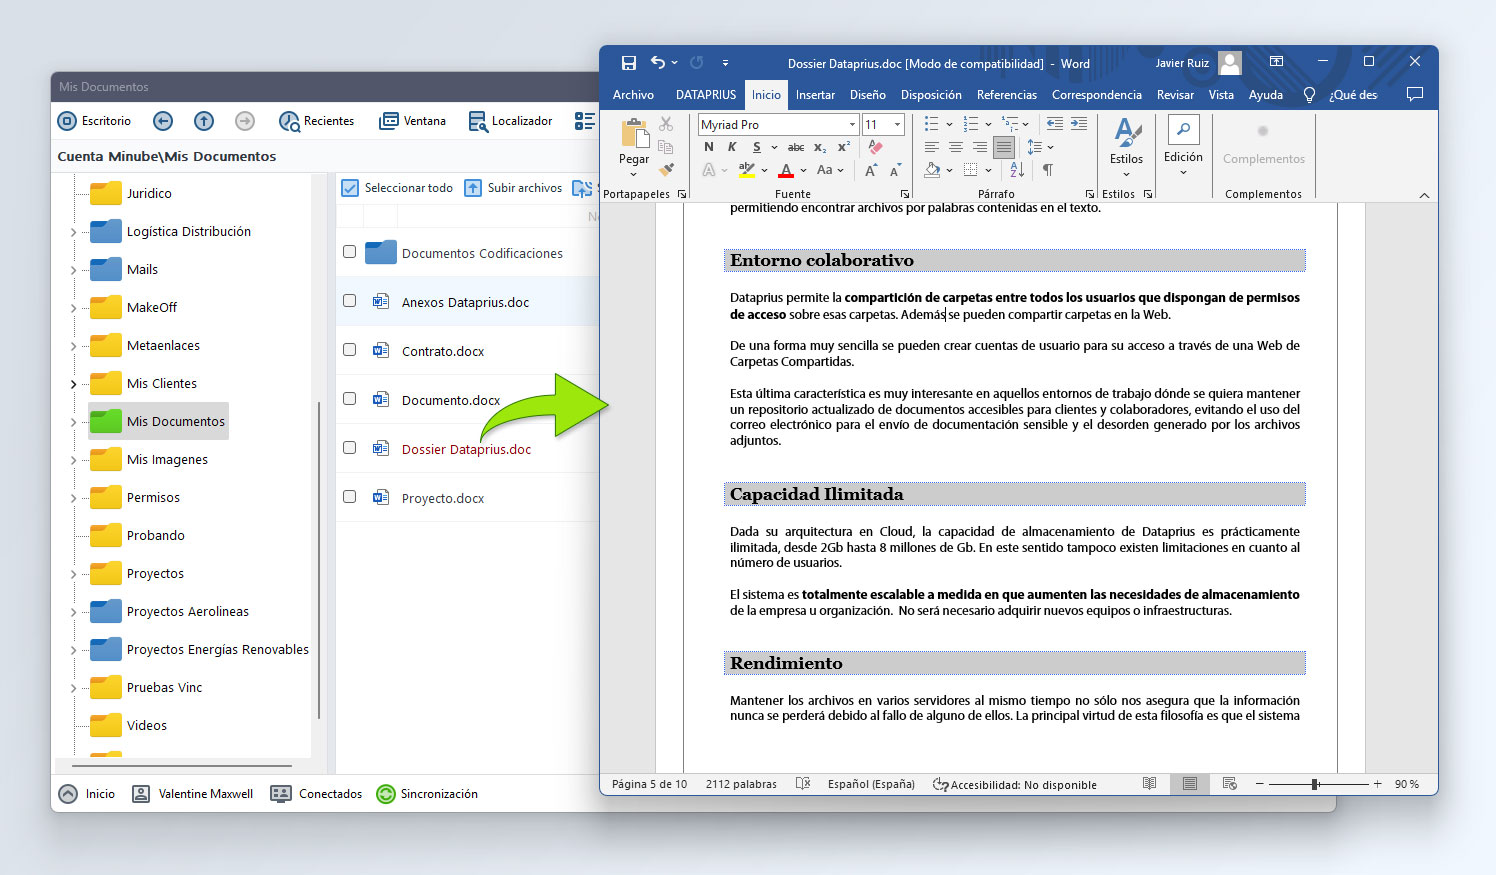
Task: Align paragraph text left
Action: pyautogui.click(x=932, y=147)
